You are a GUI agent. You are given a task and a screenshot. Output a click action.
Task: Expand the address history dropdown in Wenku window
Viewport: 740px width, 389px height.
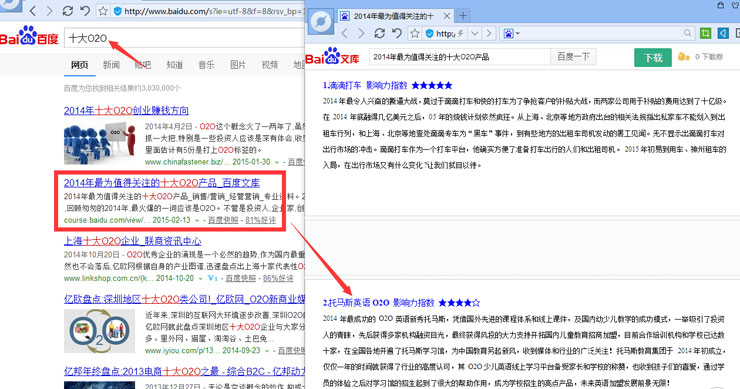(475, 33)
